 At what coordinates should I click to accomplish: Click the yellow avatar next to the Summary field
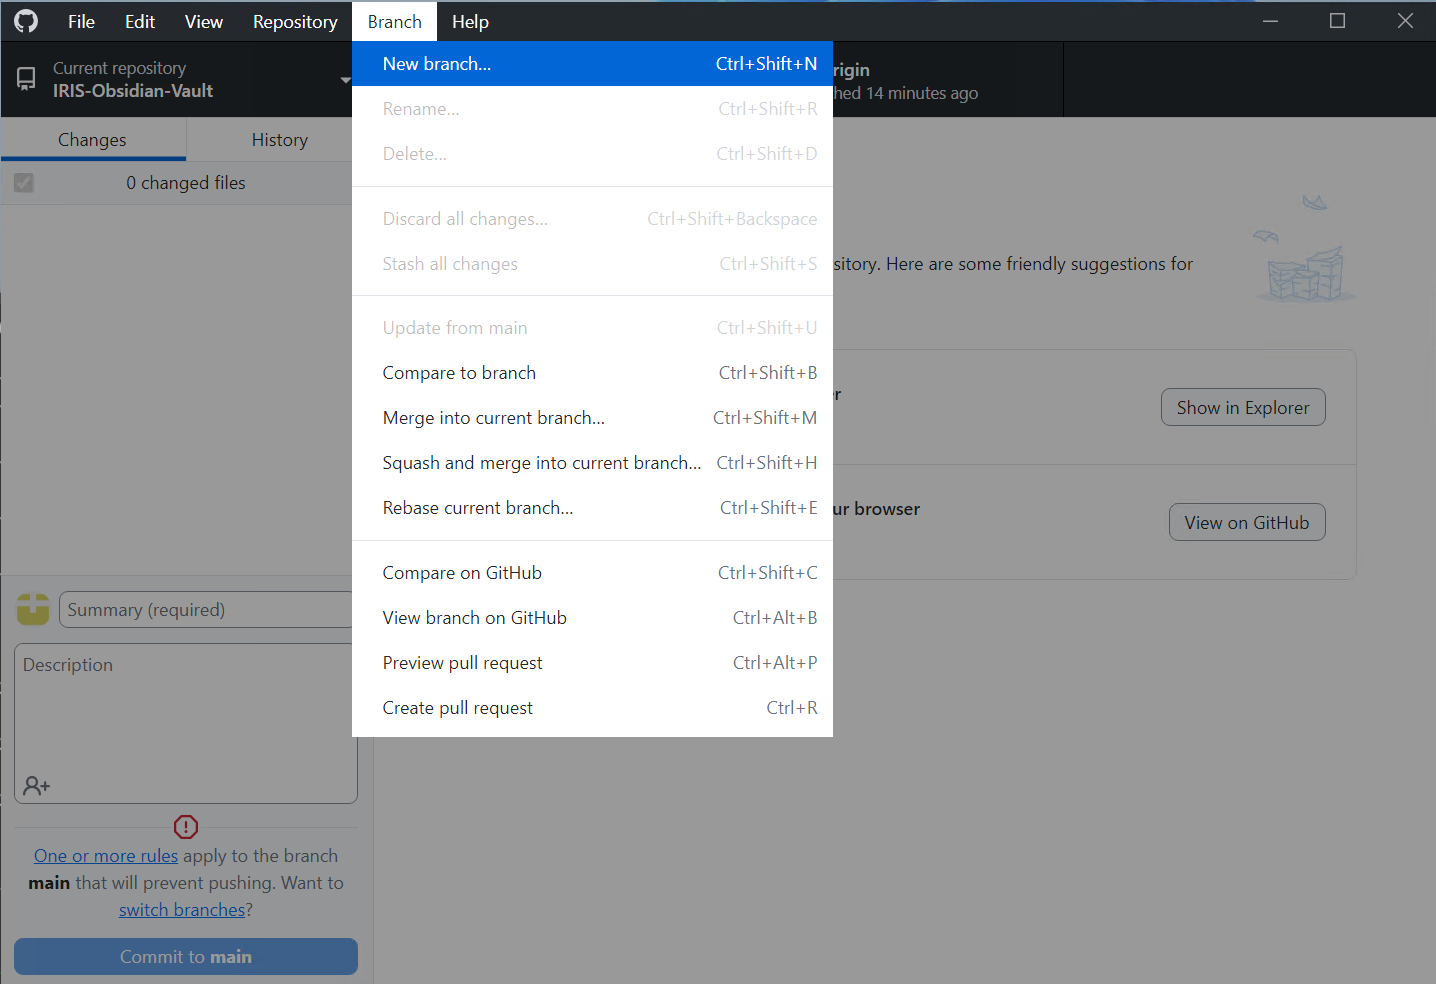point(33,609)
